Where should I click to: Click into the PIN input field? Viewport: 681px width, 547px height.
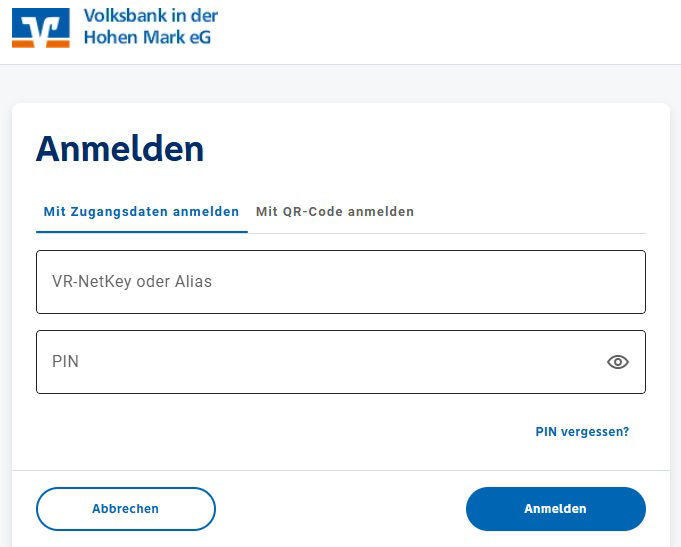[320, 362]
